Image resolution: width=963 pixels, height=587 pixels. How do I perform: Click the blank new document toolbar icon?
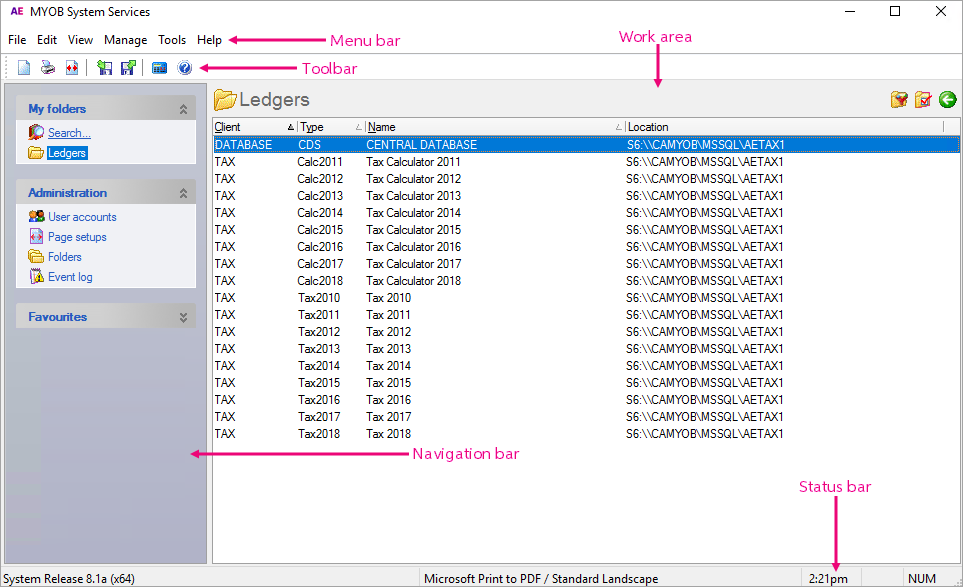[24, 68]
